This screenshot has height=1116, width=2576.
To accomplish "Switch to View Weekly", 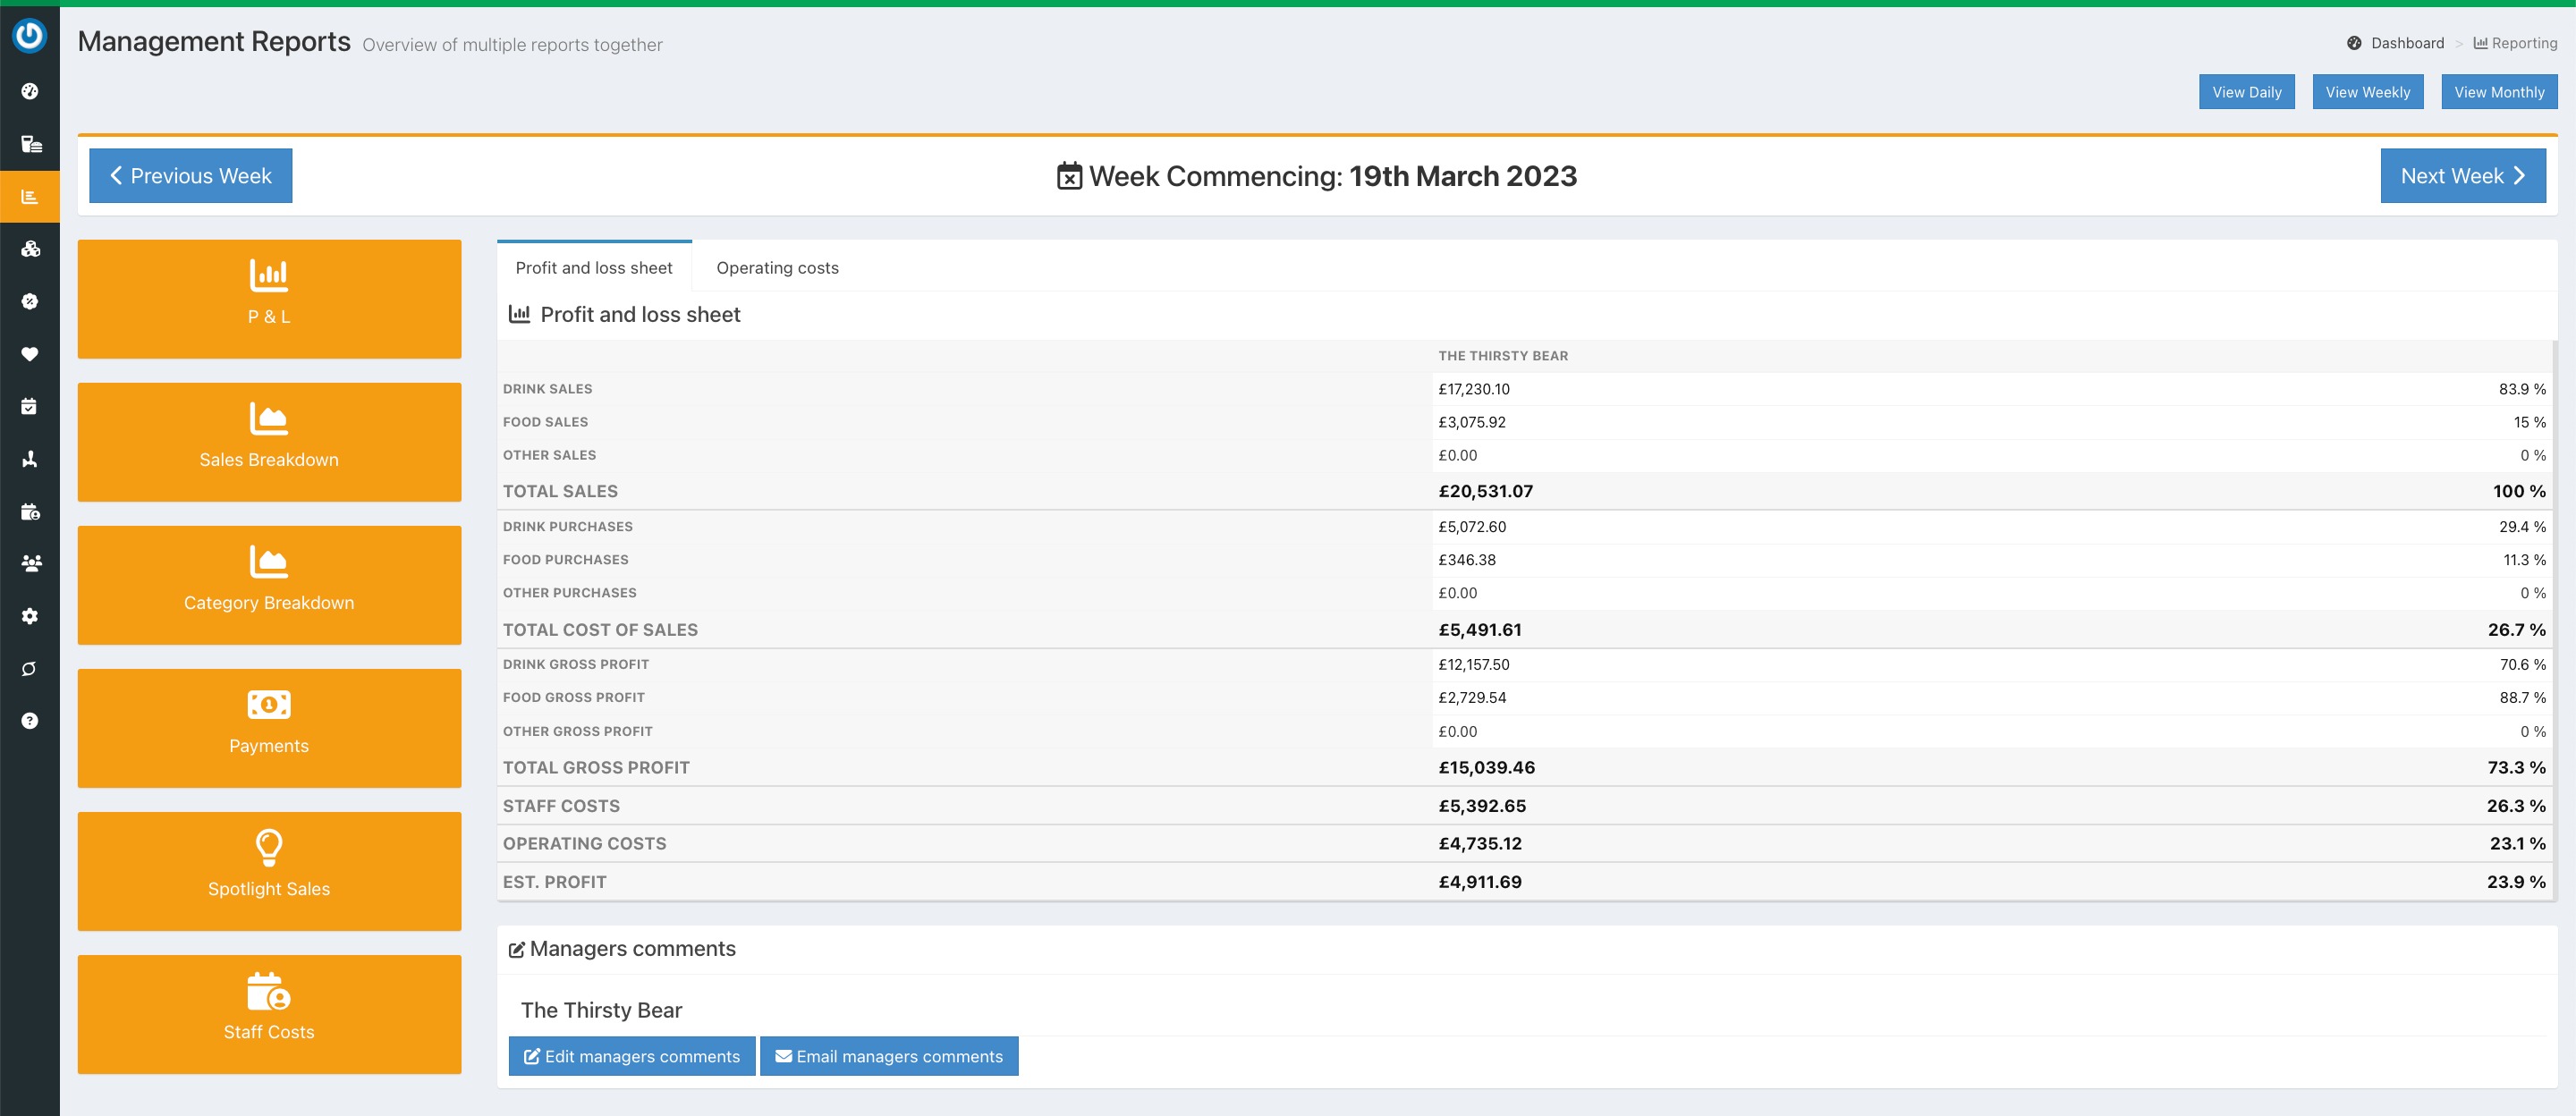I will 2367,92.
